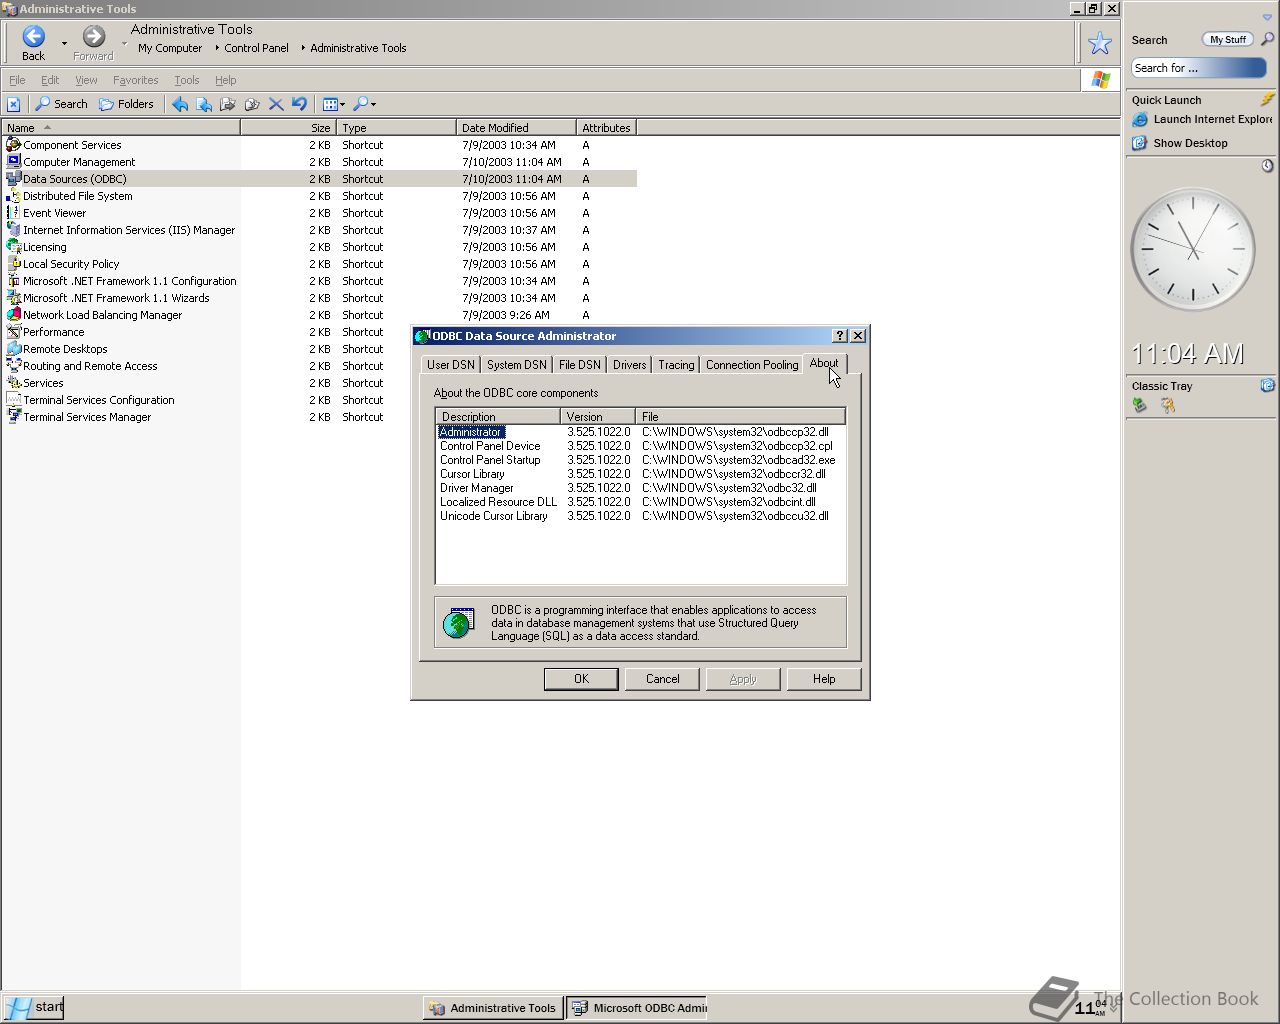This screenshot has width=1280, height=1024.
Task: Open the Edit menu
Action: [50, 80]
